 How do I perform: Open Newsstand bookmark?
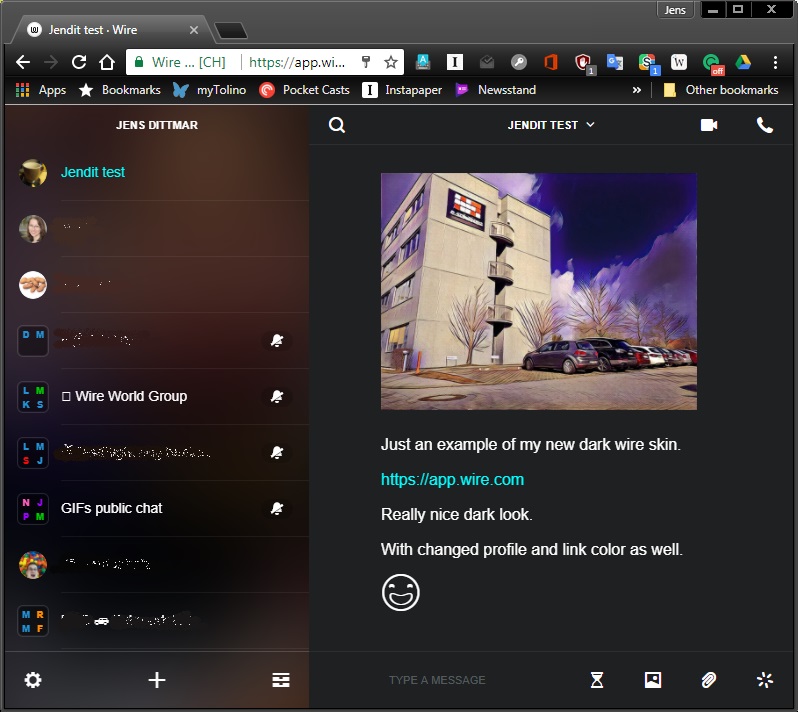click(496, 90)
